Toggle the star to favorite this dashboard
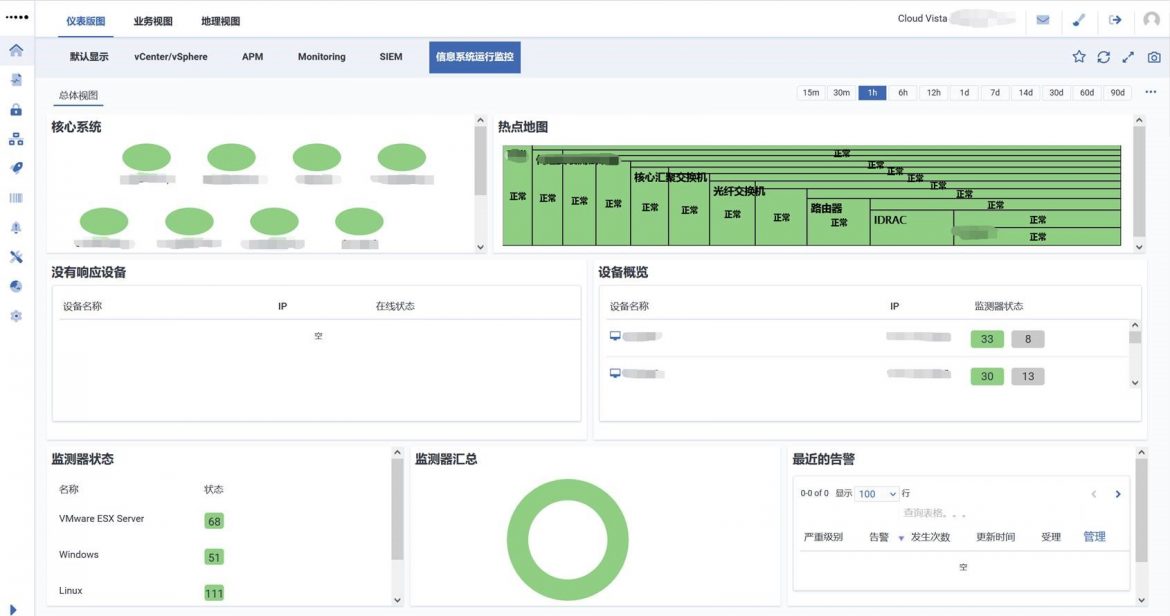 (x=1079, y=57)
